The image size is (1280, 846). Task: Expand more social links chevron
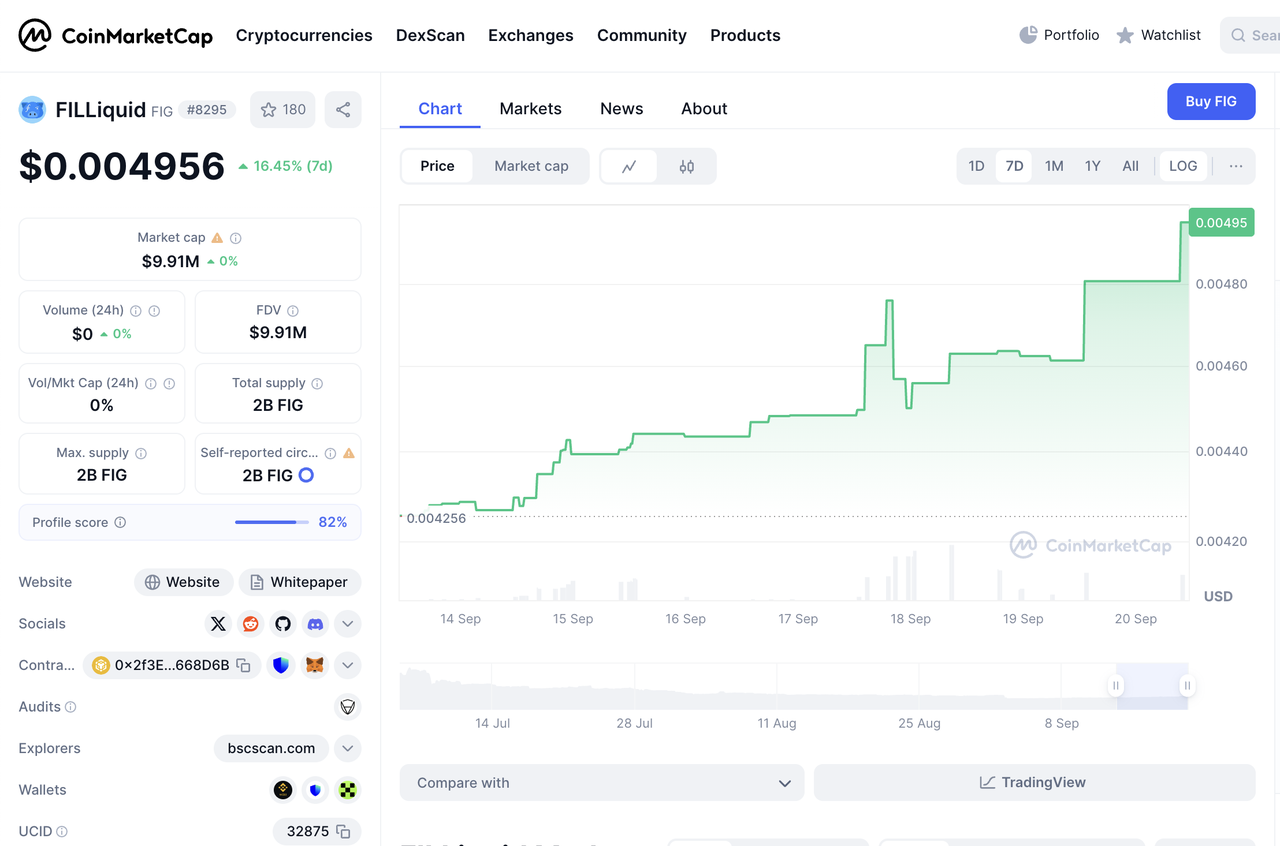tap(347, 624)
